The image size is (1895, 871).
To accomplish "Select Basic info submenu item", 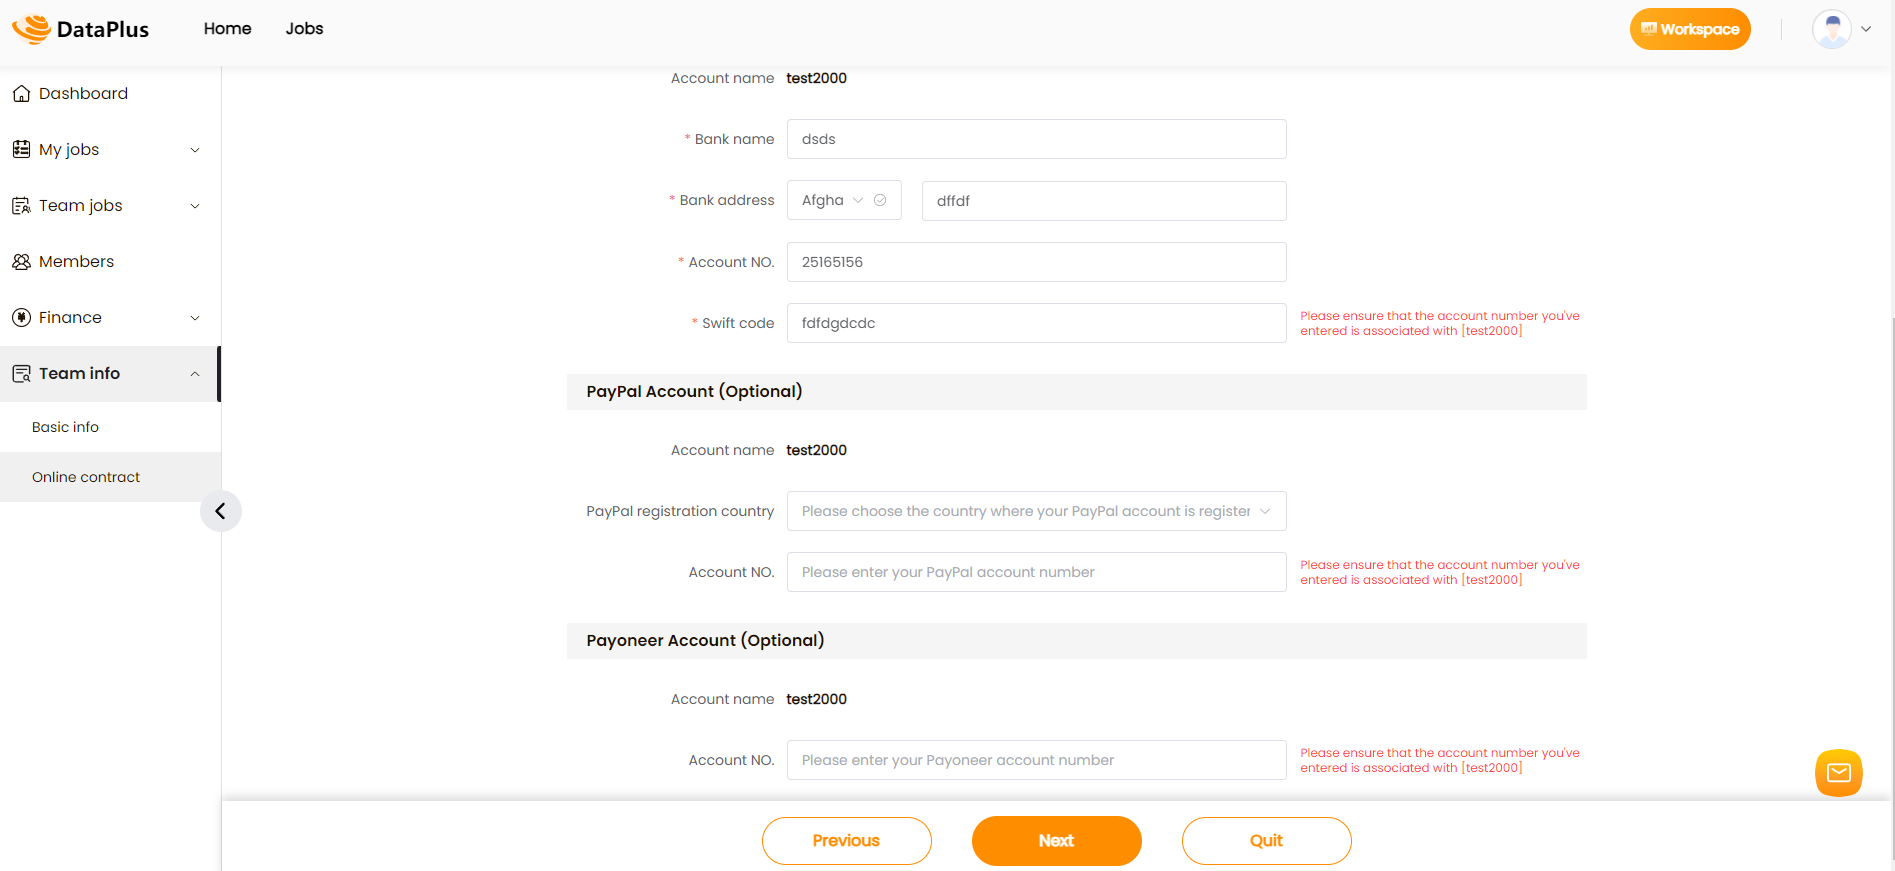I will [110, 427].
